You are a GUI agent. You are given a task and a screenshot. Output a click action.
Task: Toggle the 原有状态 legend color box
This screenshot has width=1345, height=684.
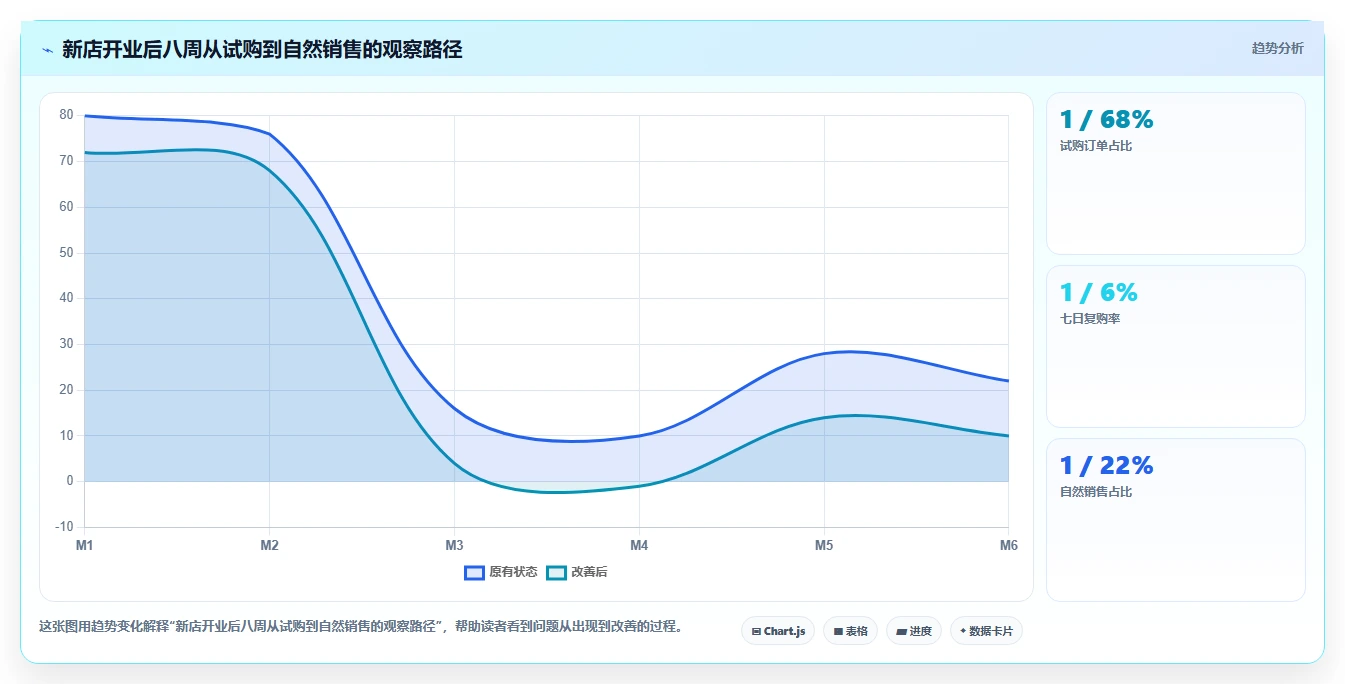coord(474,572)
